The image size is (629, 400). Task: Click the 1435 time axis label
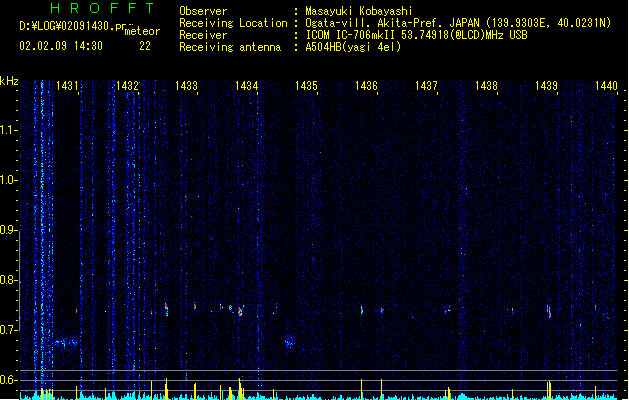point(306,86)
